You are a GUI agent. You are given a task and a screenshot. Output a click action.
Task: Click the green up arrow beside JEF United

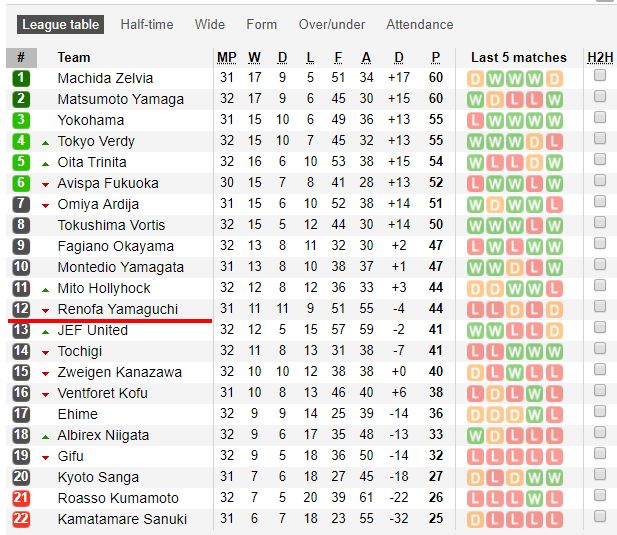45,331
